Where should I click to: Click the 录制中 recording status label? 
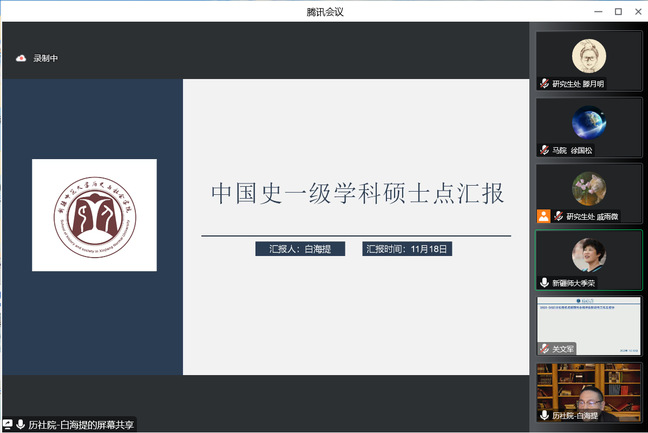46,58
